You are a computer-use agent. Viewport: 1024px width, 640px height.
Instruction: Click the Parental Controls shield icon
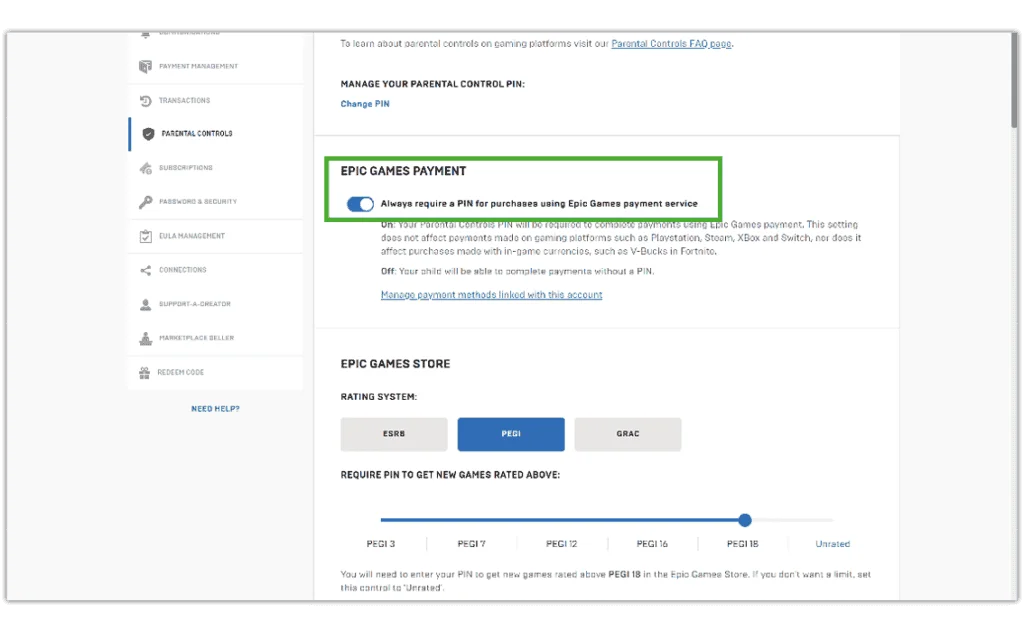pos(148,134)
